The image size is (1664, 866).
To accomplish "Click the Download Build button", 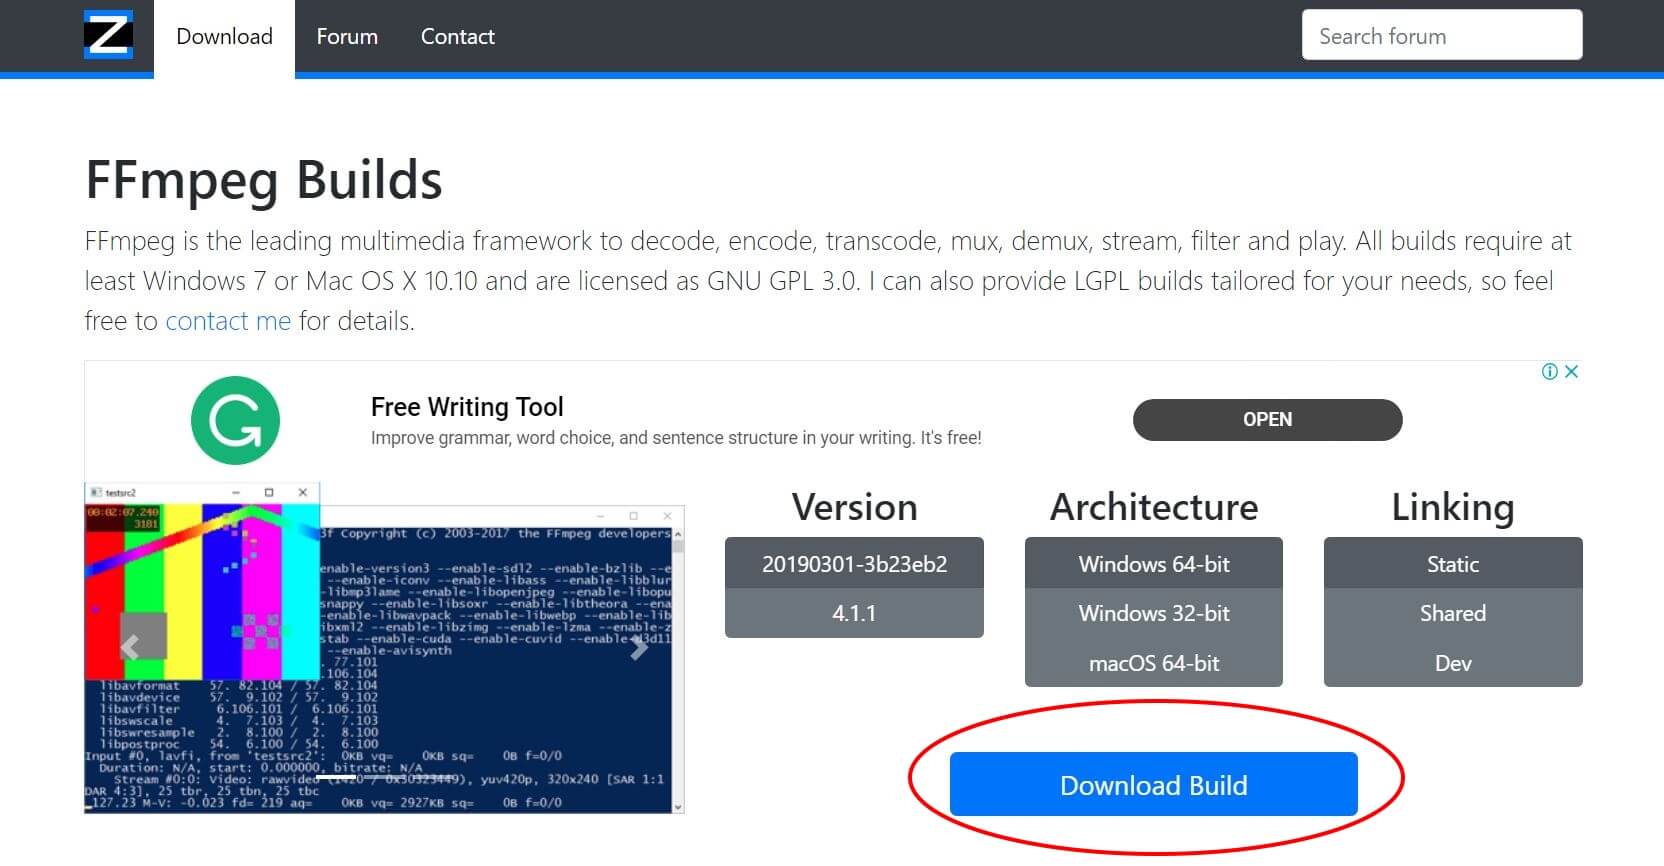I will (1154, 785).
